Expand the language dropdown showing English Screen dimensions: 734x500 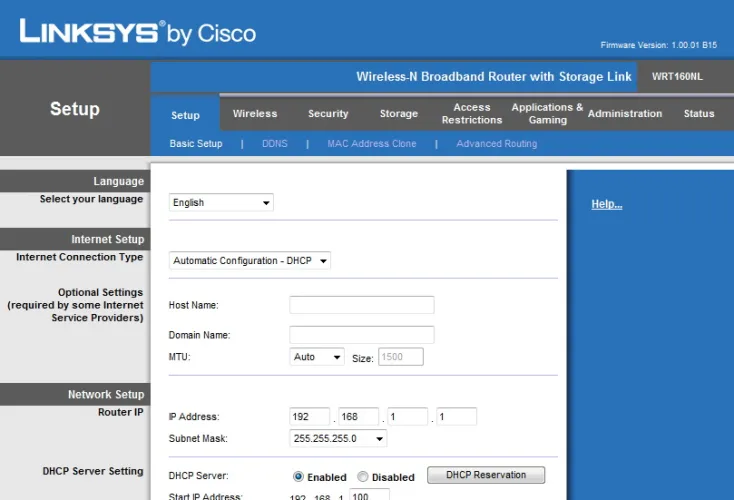pos(221,203)
